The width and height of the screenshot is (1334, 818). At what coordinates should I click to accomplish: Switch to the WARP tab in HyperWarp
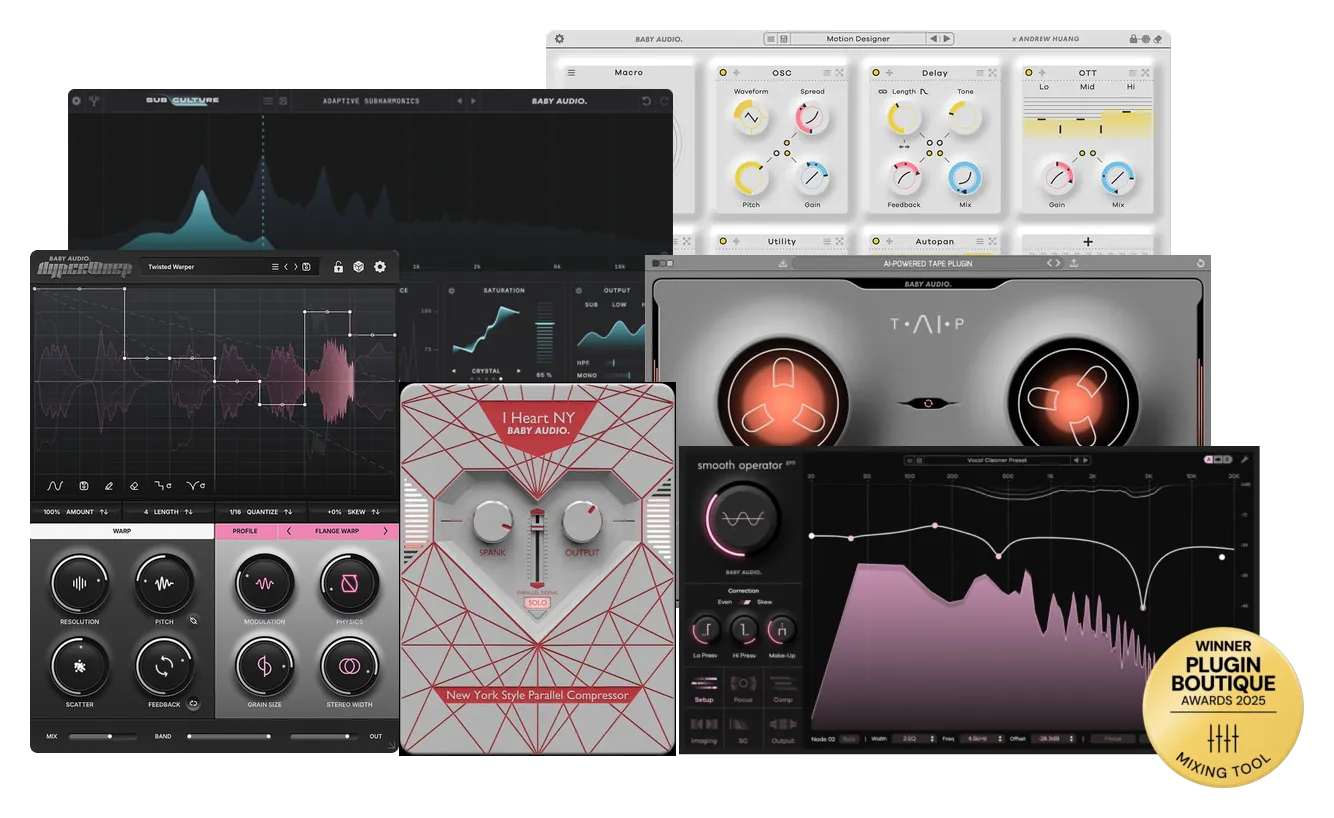(122, 531)
